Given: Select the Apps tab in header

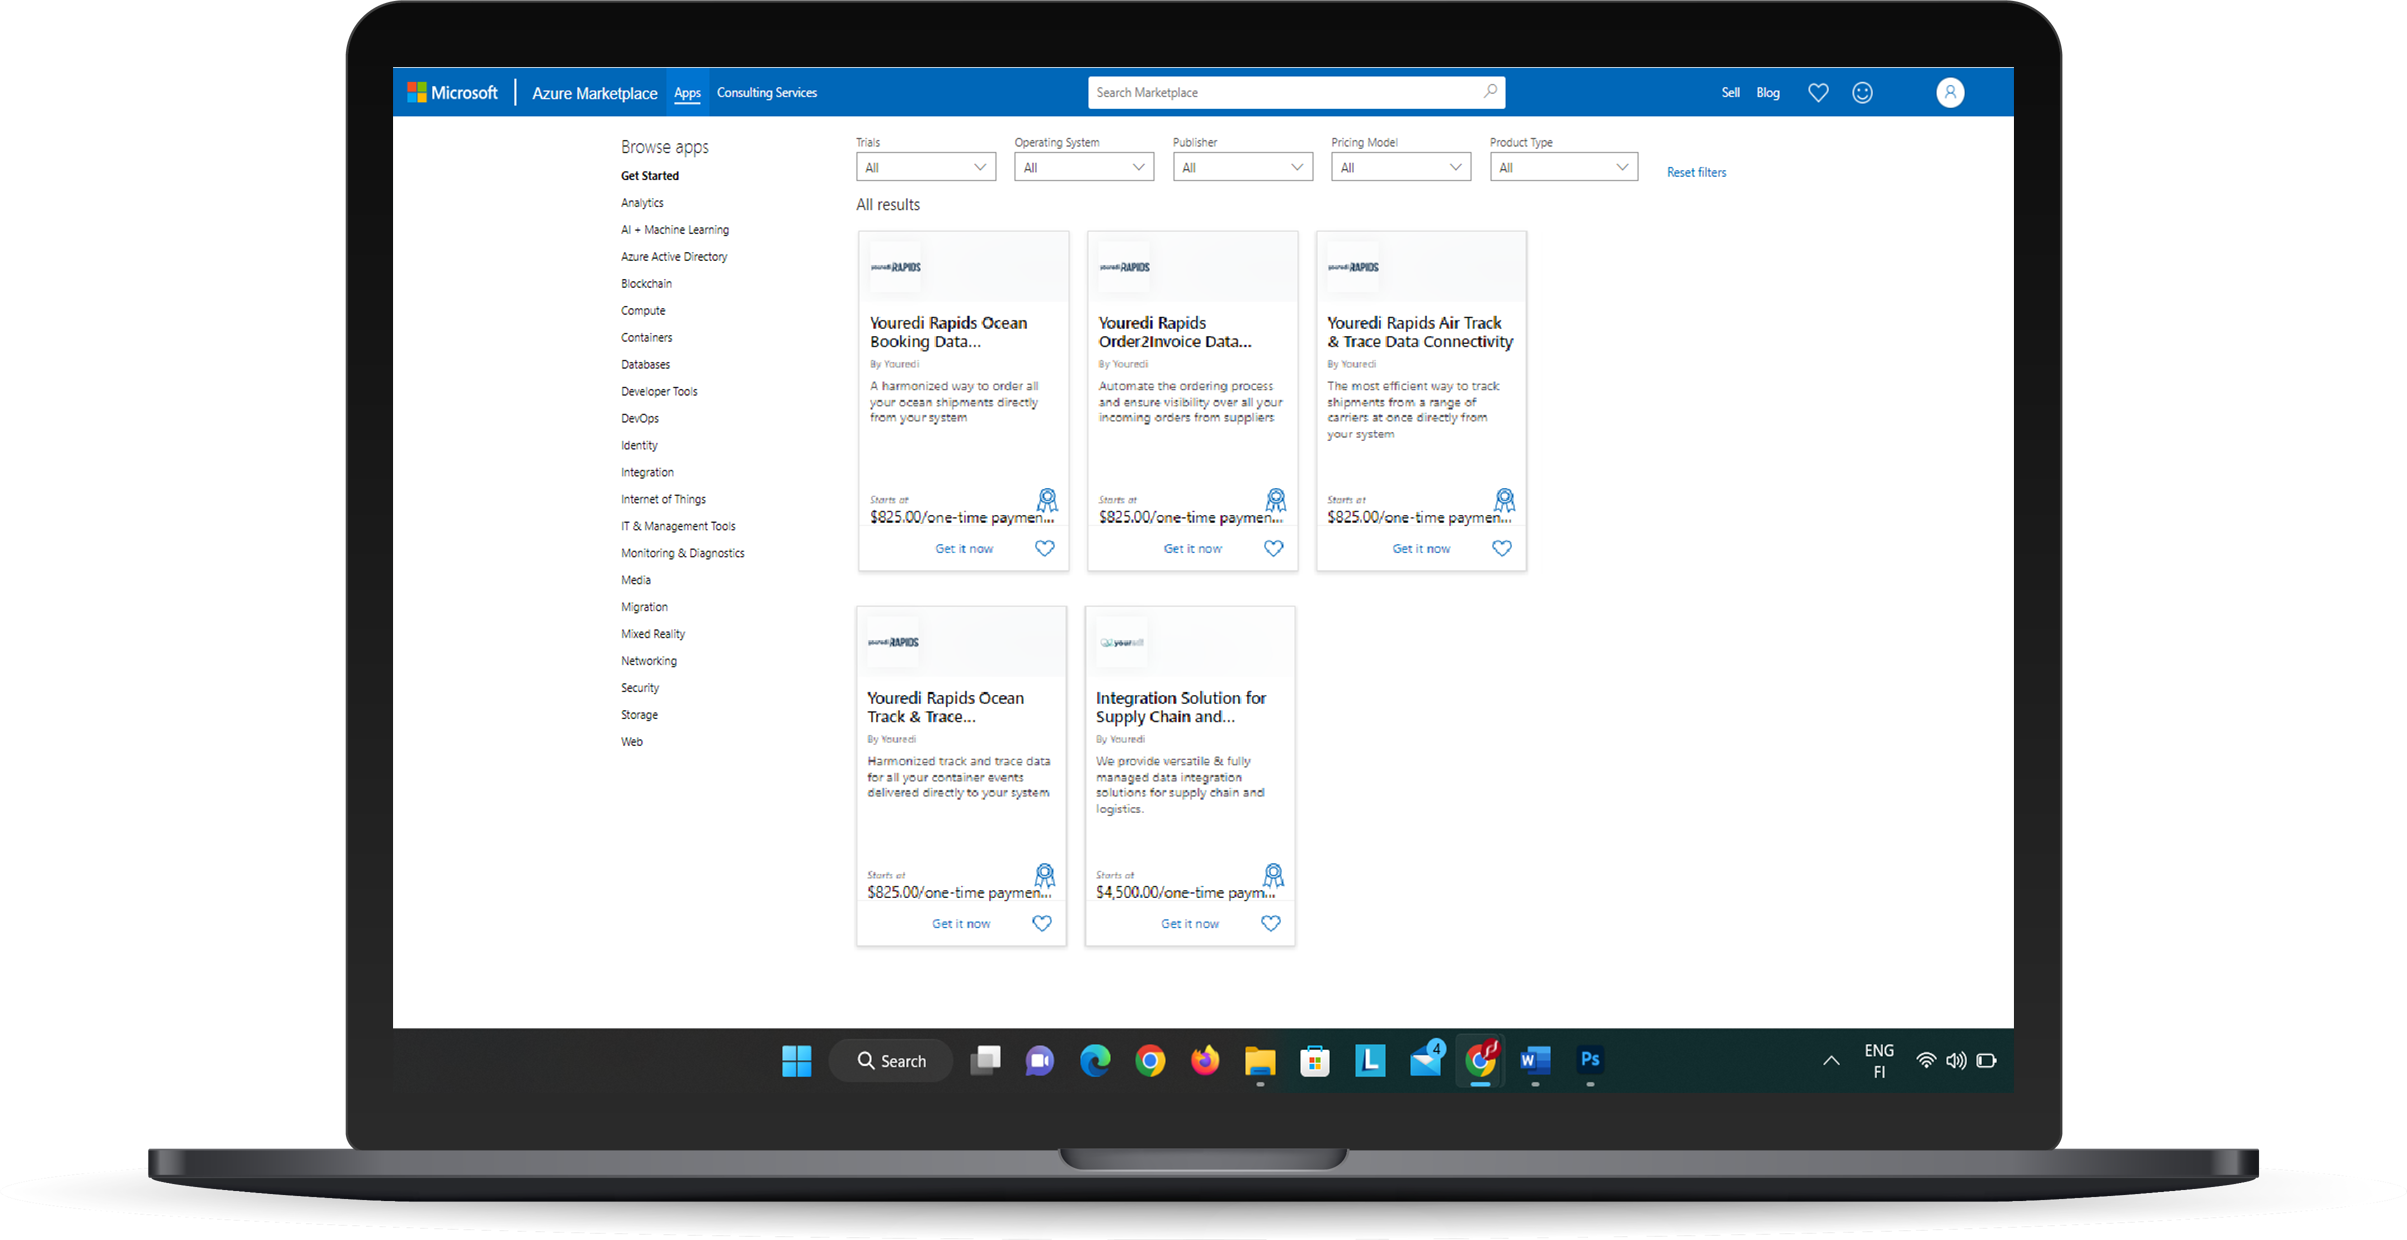Looking at the screenshot, I should click(687, 93).
